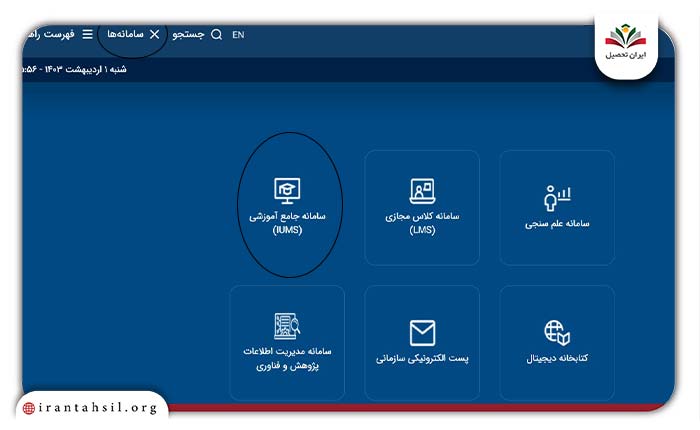Close the سامانه‌ها menu with X icon
700x430 pixels.
point(154,34)
